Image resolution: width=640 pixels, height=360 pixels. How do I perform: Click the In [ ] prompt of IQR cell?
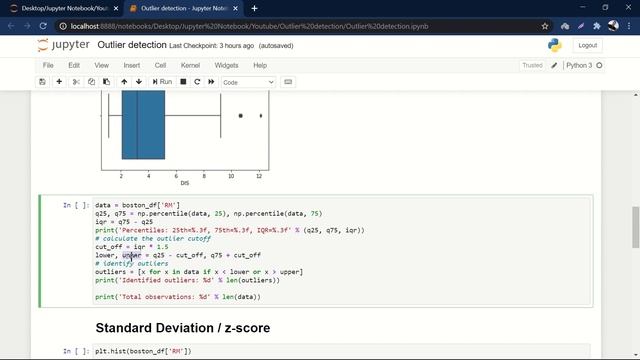[x=76, y=205]
